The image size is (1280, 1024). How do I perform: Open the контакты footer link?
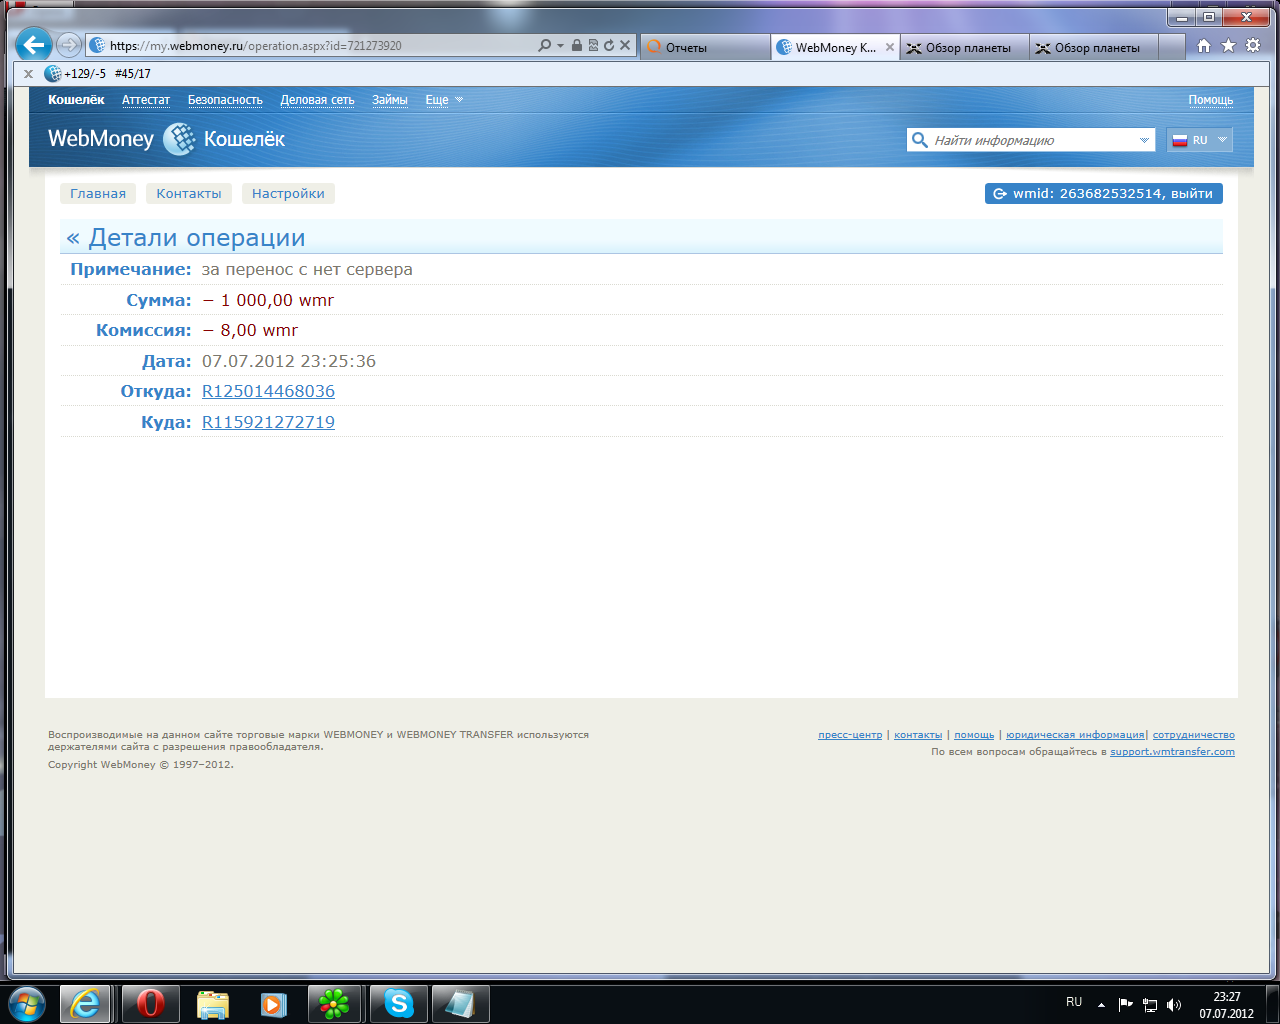tap(918, 735)
